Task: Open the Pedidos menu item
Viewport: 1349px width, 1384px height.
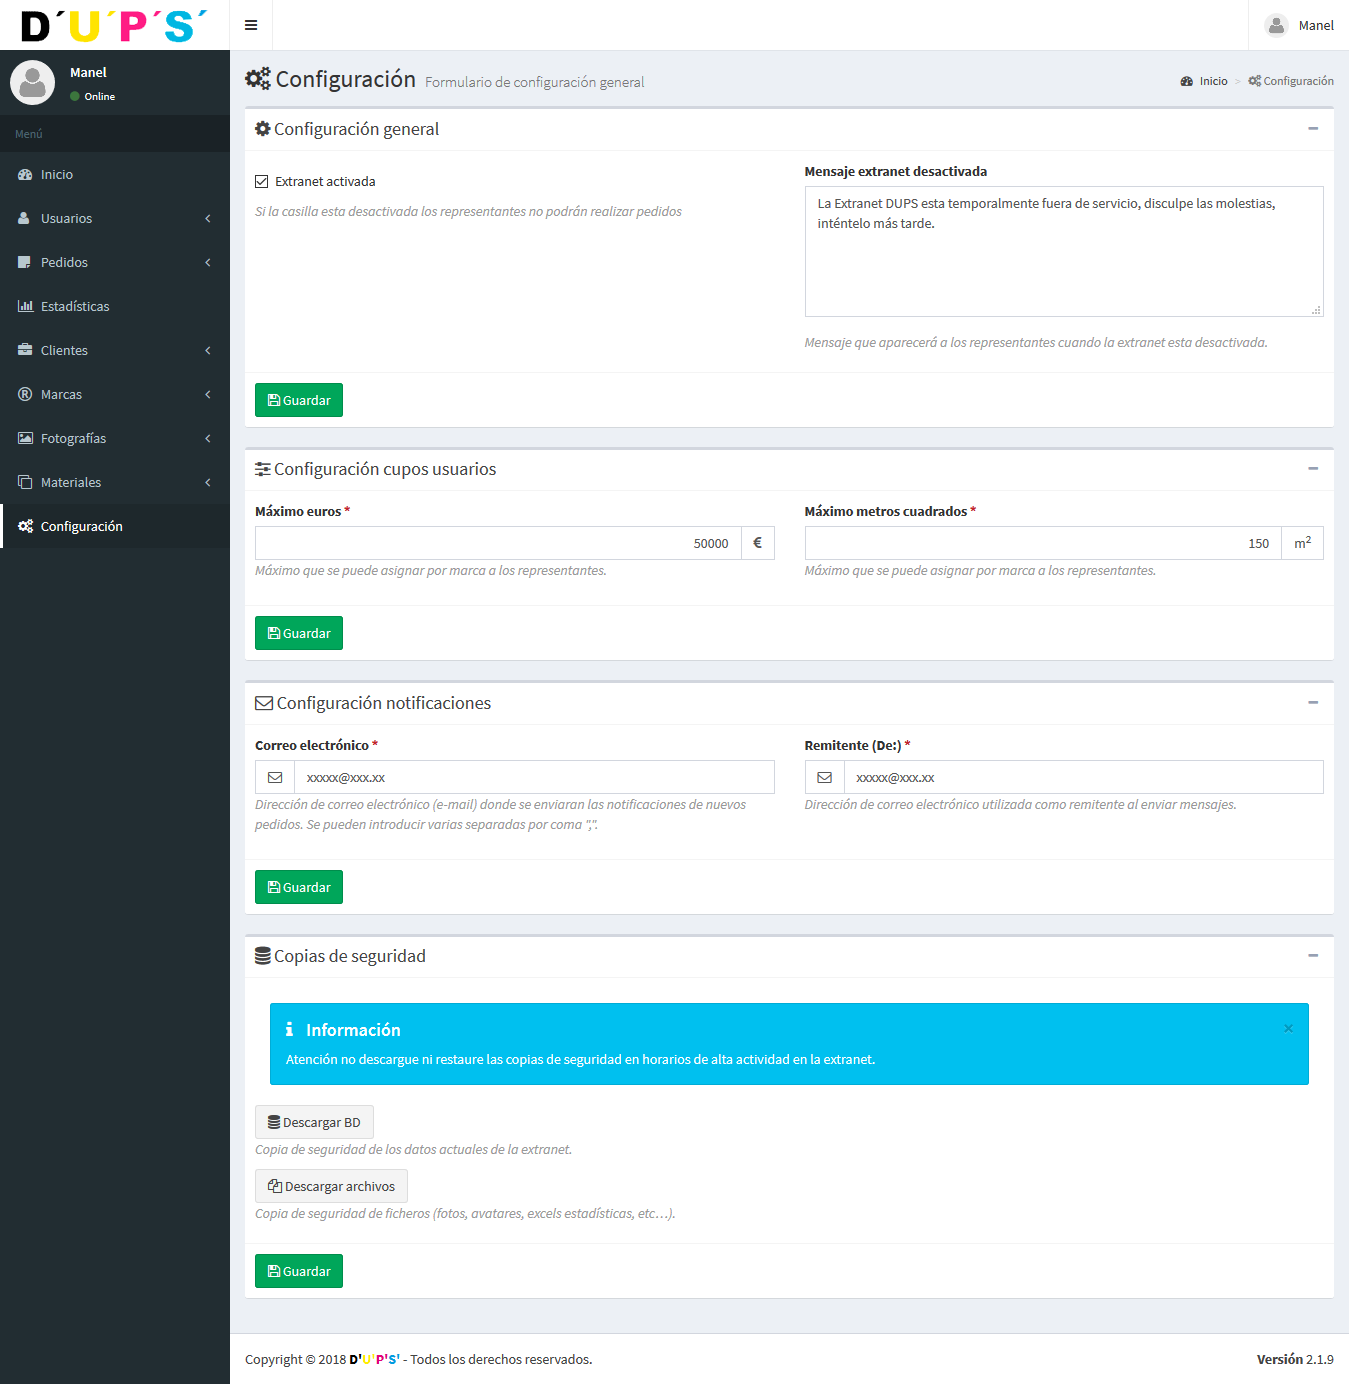Action: (115, 262)
